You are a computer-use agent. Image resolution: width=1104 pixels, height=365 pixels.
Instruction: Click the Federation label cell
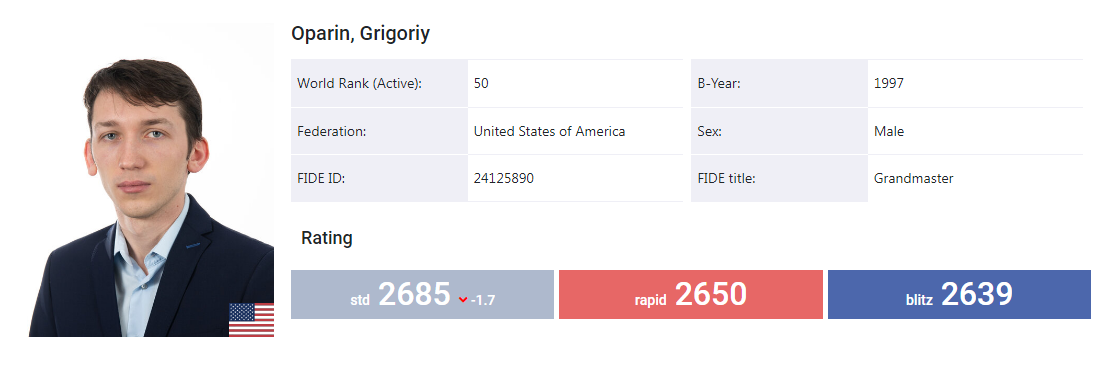point(380,131)
